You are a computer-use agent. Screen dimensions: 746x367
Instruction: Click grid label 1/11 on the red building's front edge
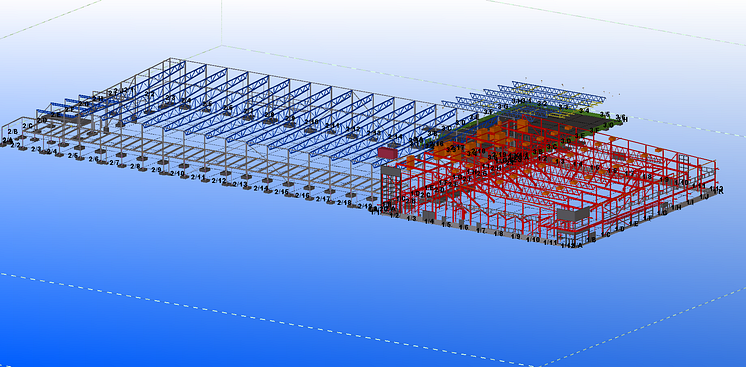point(550,243)
